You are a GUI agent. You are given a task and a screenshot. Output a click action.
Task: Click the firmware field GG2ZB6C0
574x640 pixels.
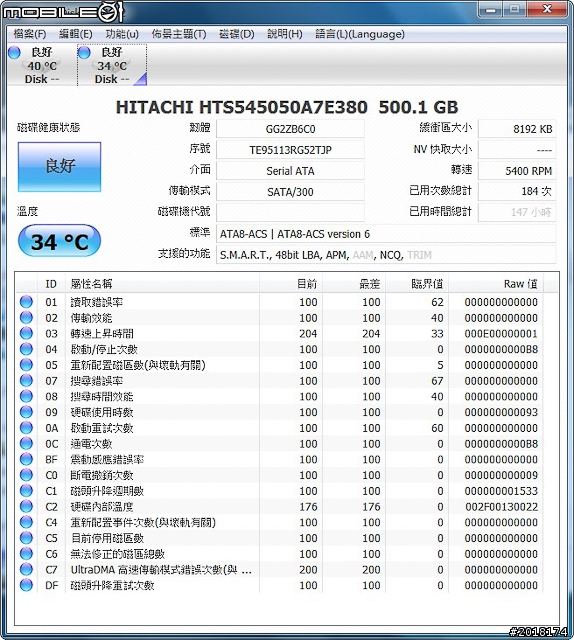click(x=290, y=129)
